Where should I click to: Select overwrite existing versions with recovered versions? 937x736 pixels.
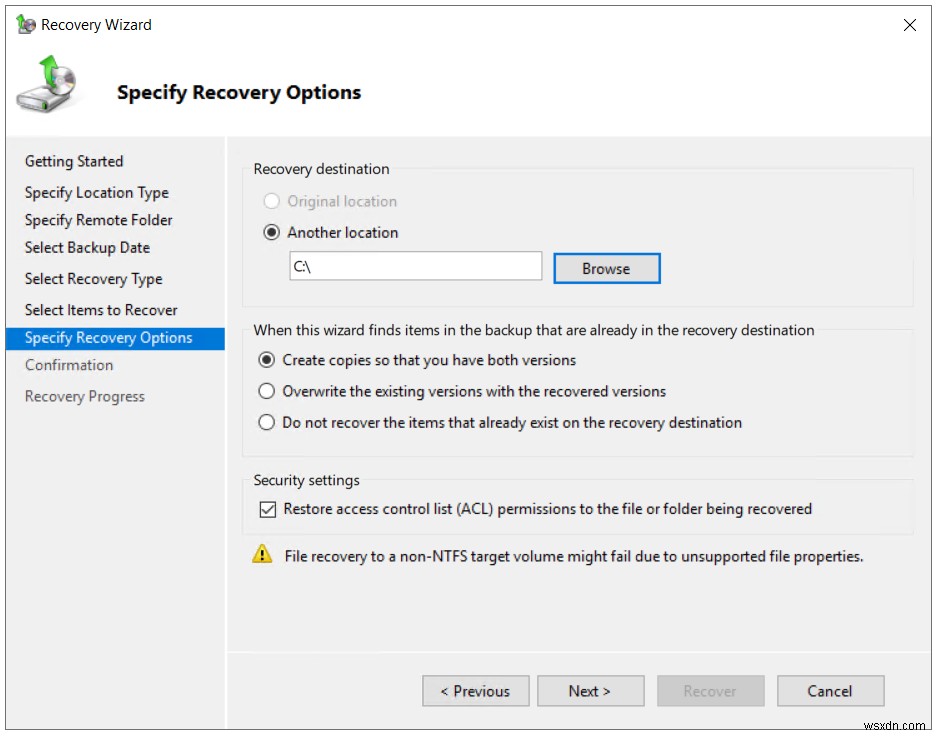(x=266, y=391)
